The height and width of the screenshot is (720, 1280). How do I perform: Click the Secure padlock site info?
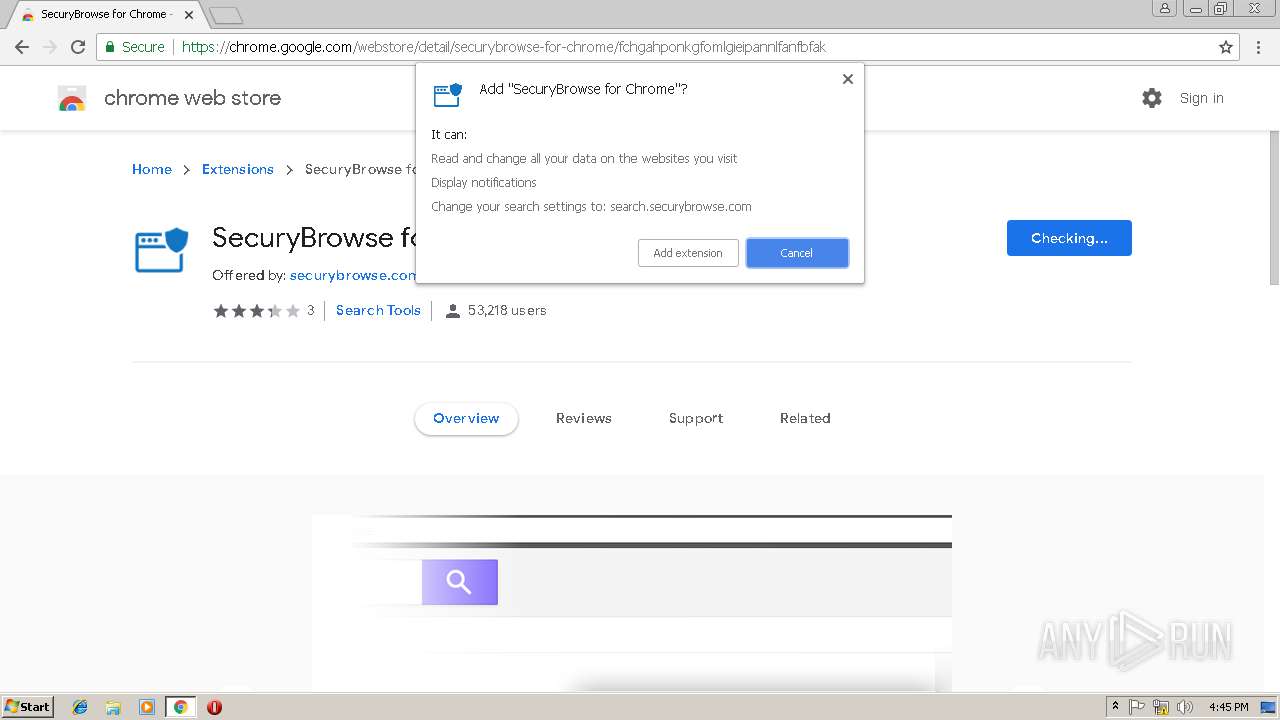pyautogui.click(x=134, y=47)
